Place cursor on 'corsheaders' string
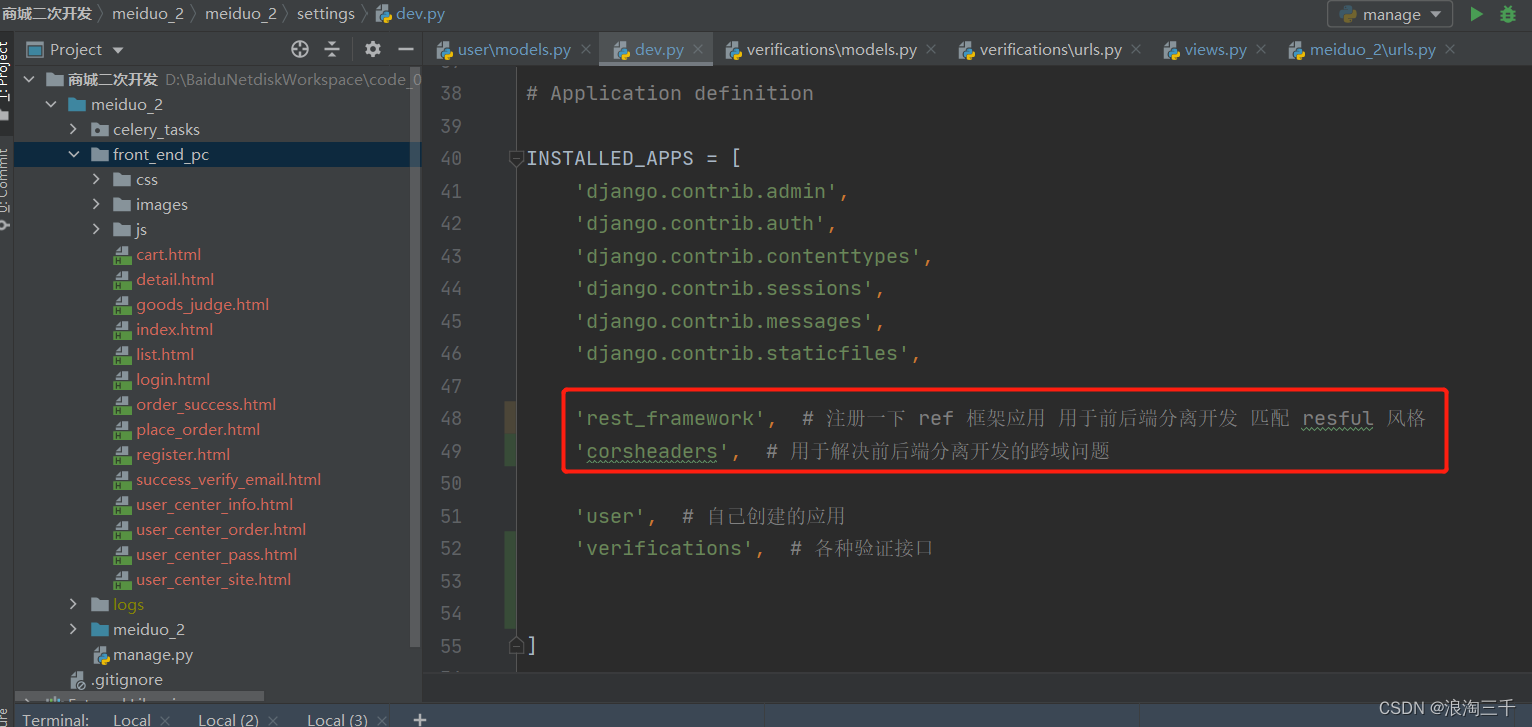The height and width of the screenshot is (727, 1532). point(652,451)
